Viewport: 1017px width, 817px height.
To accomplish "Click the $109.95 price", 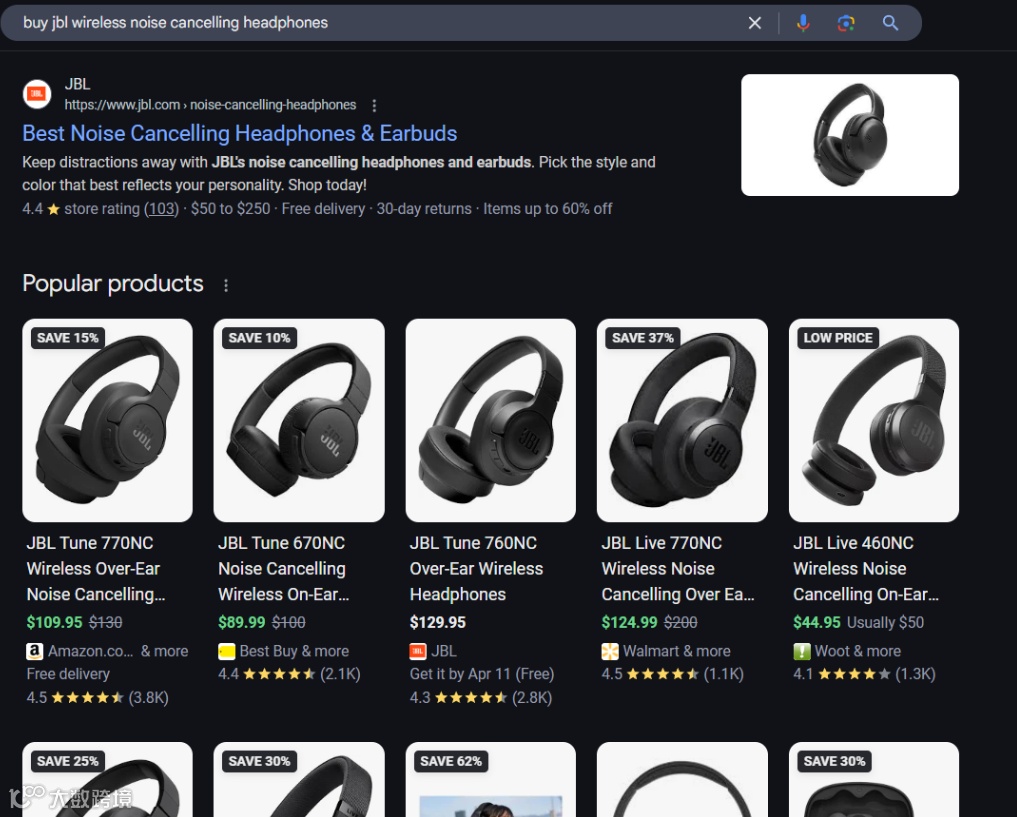I will coord(54,622).
